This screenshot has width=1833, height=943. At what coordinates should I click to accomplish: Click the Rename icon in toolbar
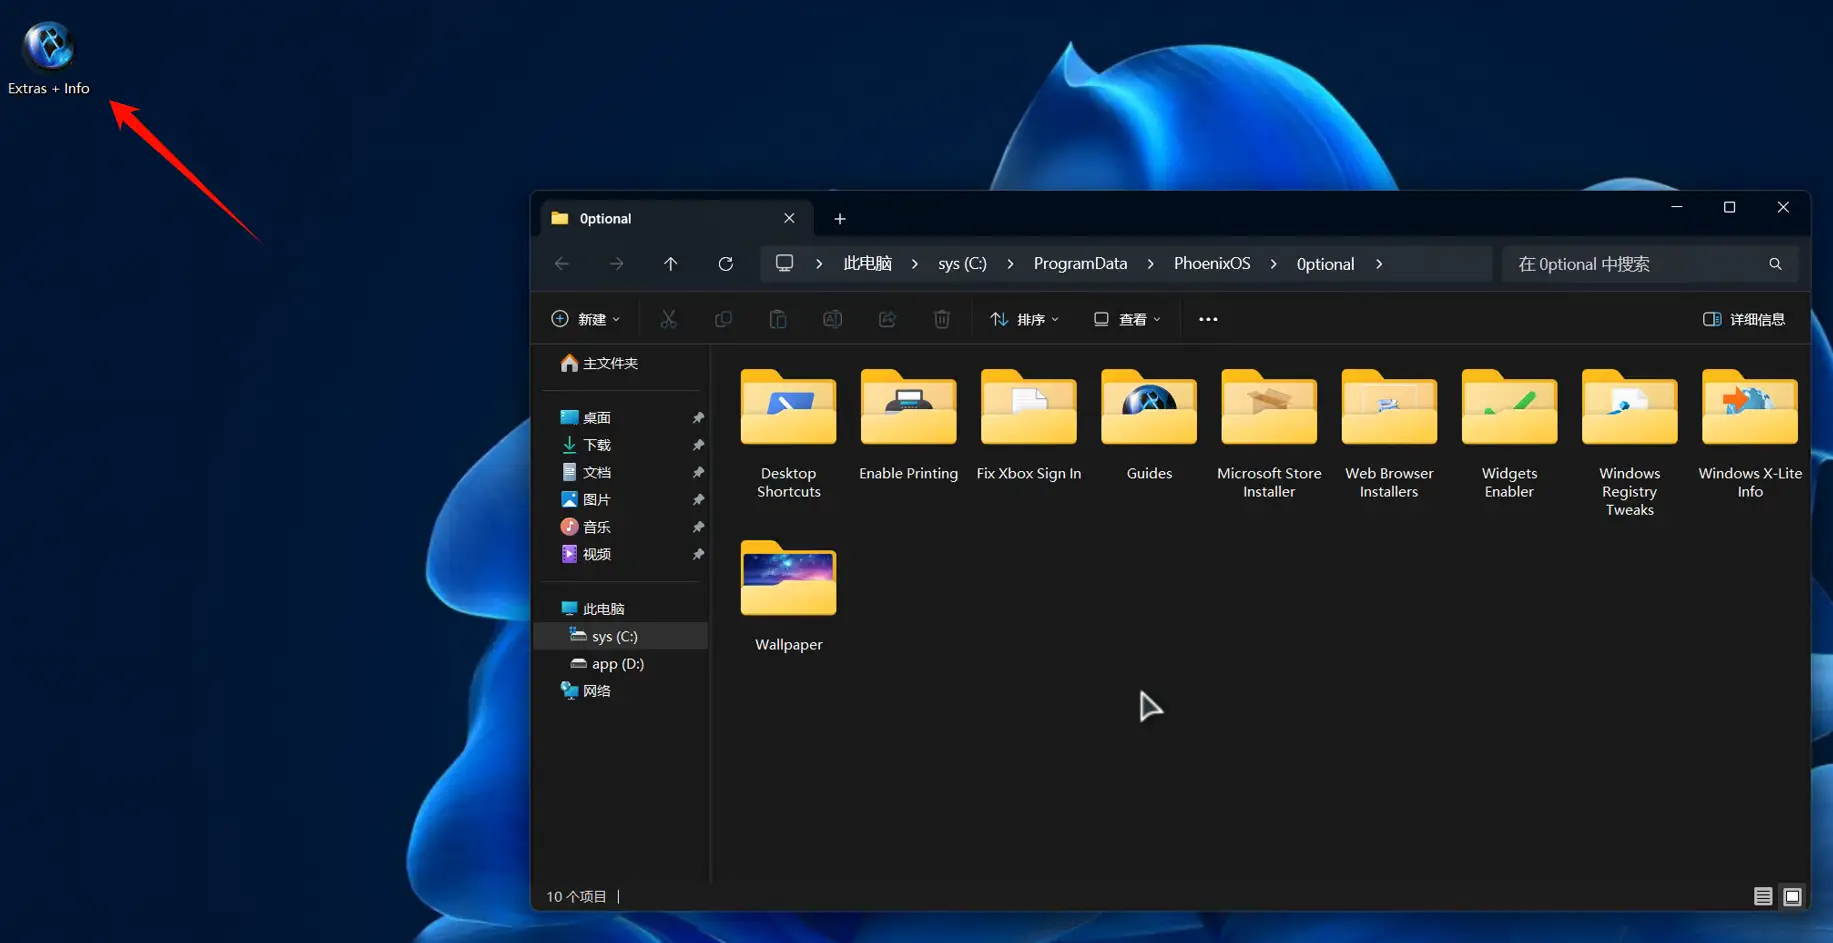[x=832, y=318]
